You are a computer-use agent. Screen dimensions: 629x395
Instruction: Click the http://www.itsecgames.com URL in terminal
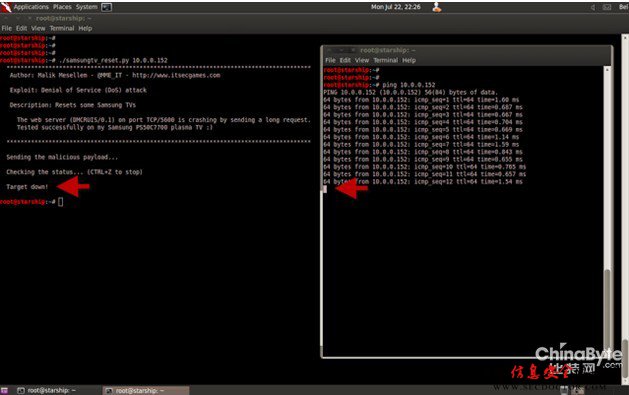[176, 75]
